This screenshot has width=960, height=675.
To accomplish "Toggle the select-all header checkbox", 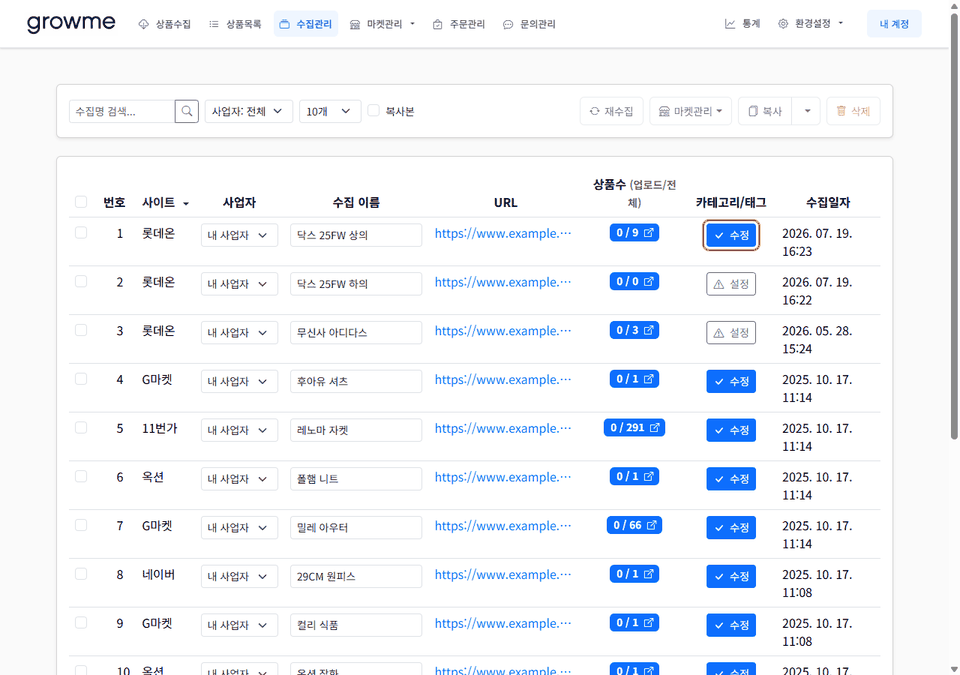I will point(81,202).
